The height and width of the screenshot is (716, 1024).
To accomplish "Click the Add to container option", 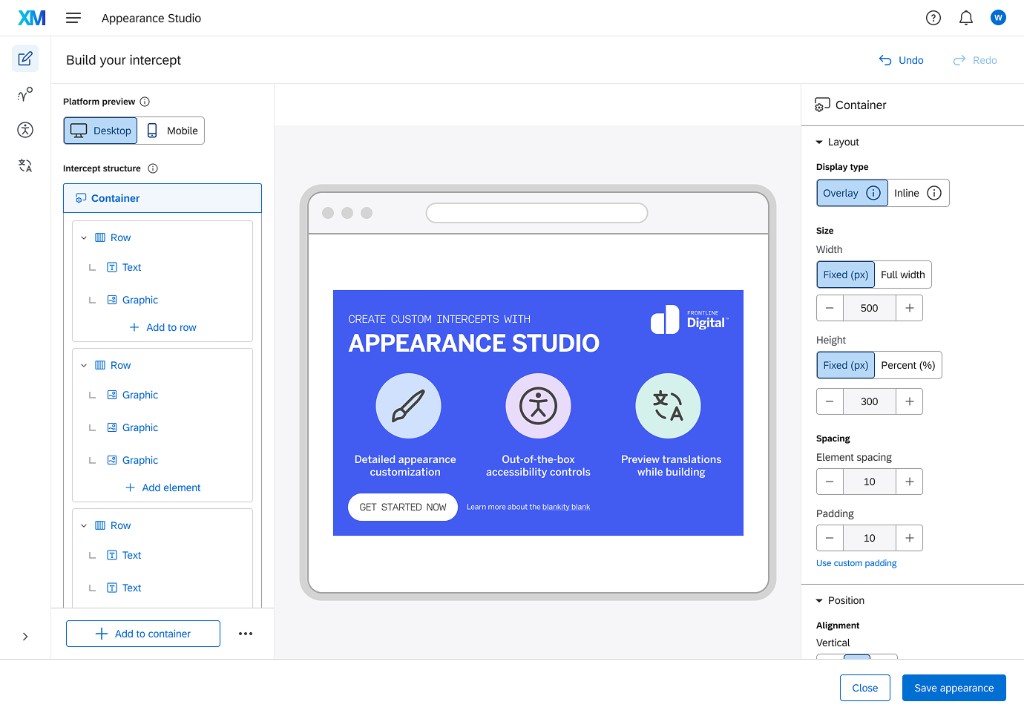I will tap(143, 633).
